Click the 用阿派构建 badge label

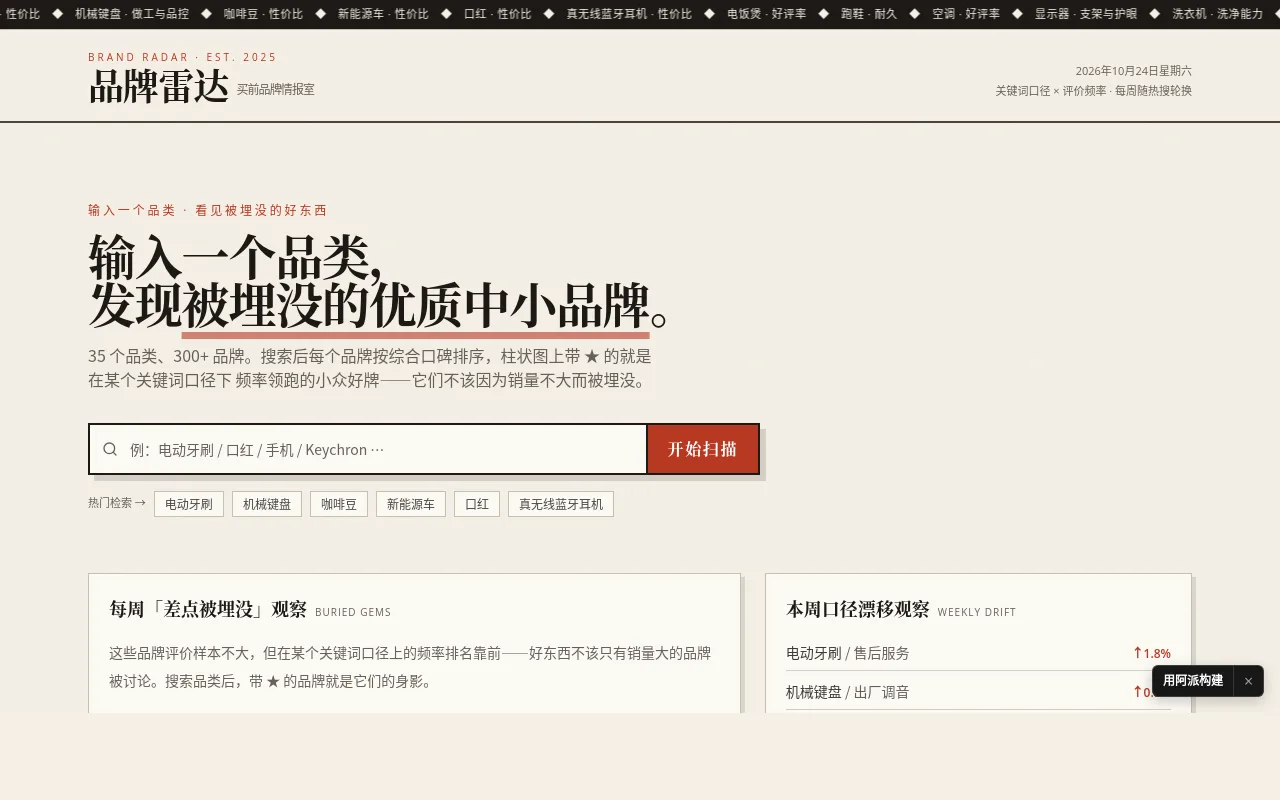1193,681
